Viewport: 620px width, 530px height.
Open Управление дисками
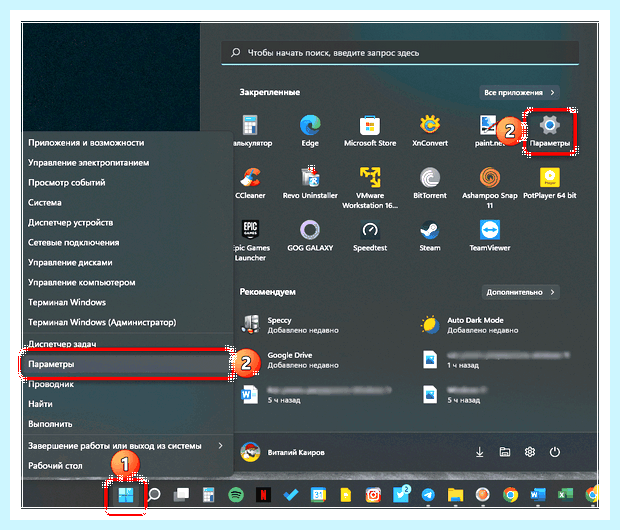(x=127, y=263)
